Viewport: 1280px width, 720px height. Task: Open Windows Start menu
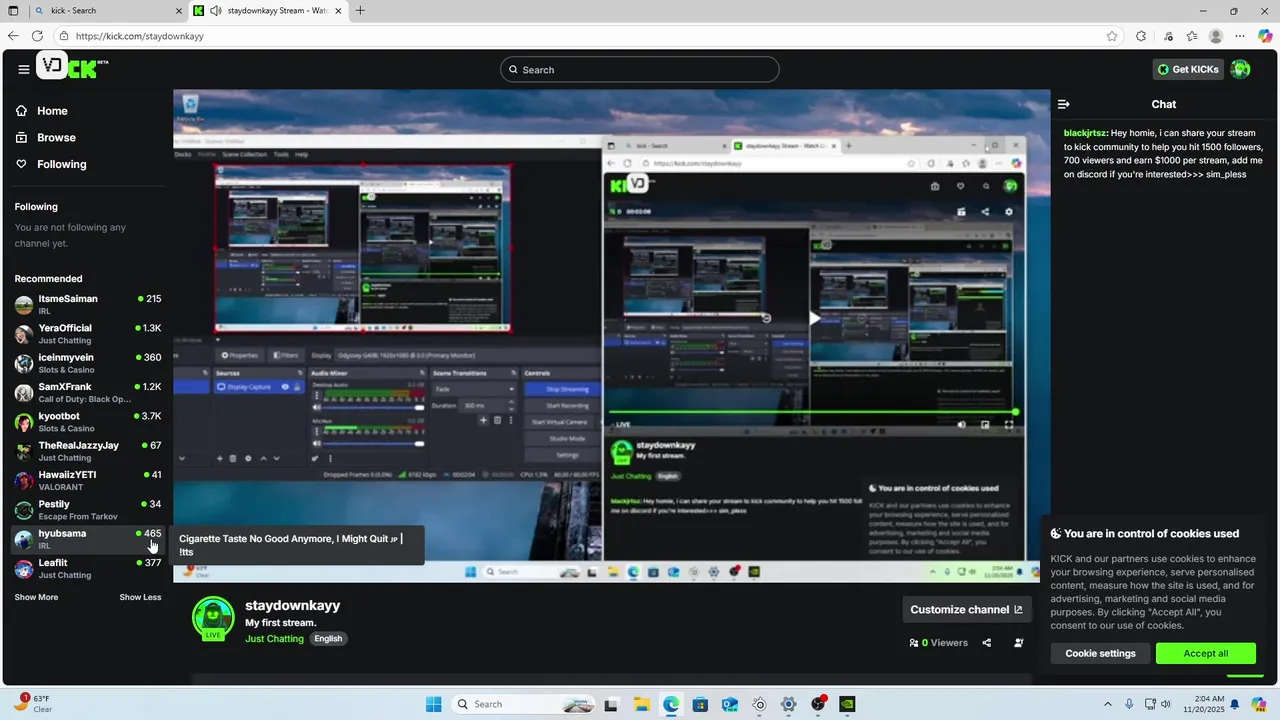pyautogui.click(x=433, y=704)
